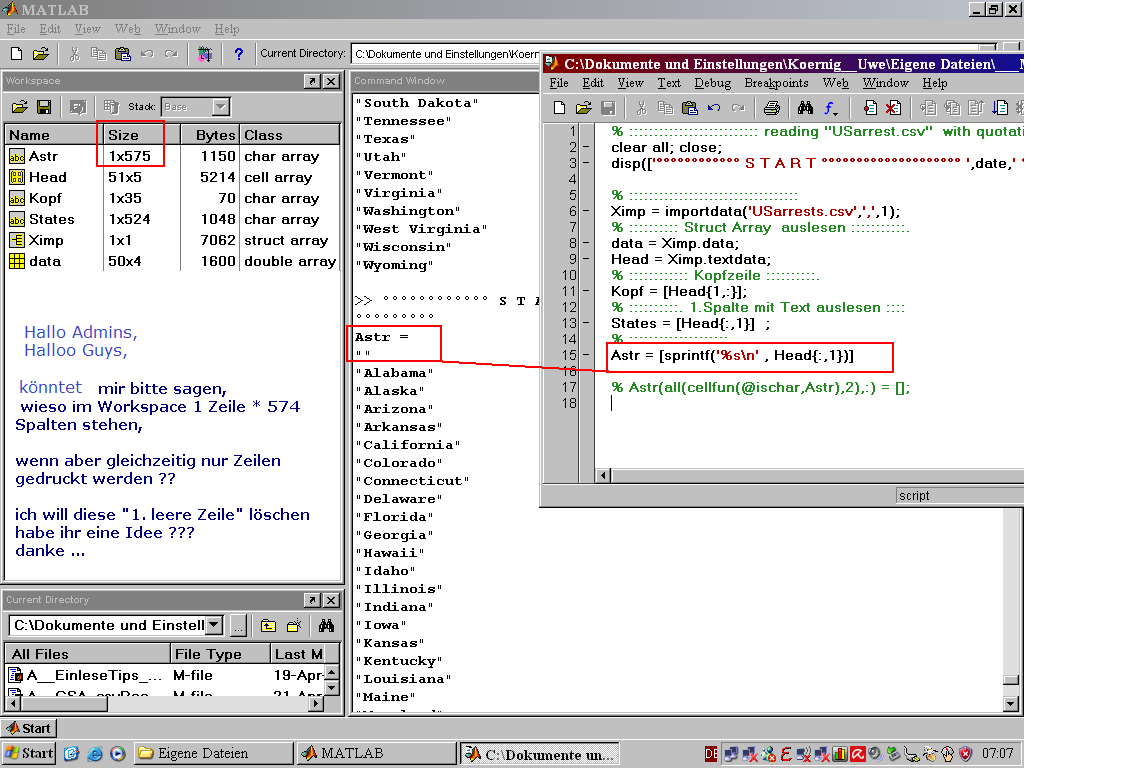Click the Set/Clear breakpoint icon in editor

(x=870, y=108)
